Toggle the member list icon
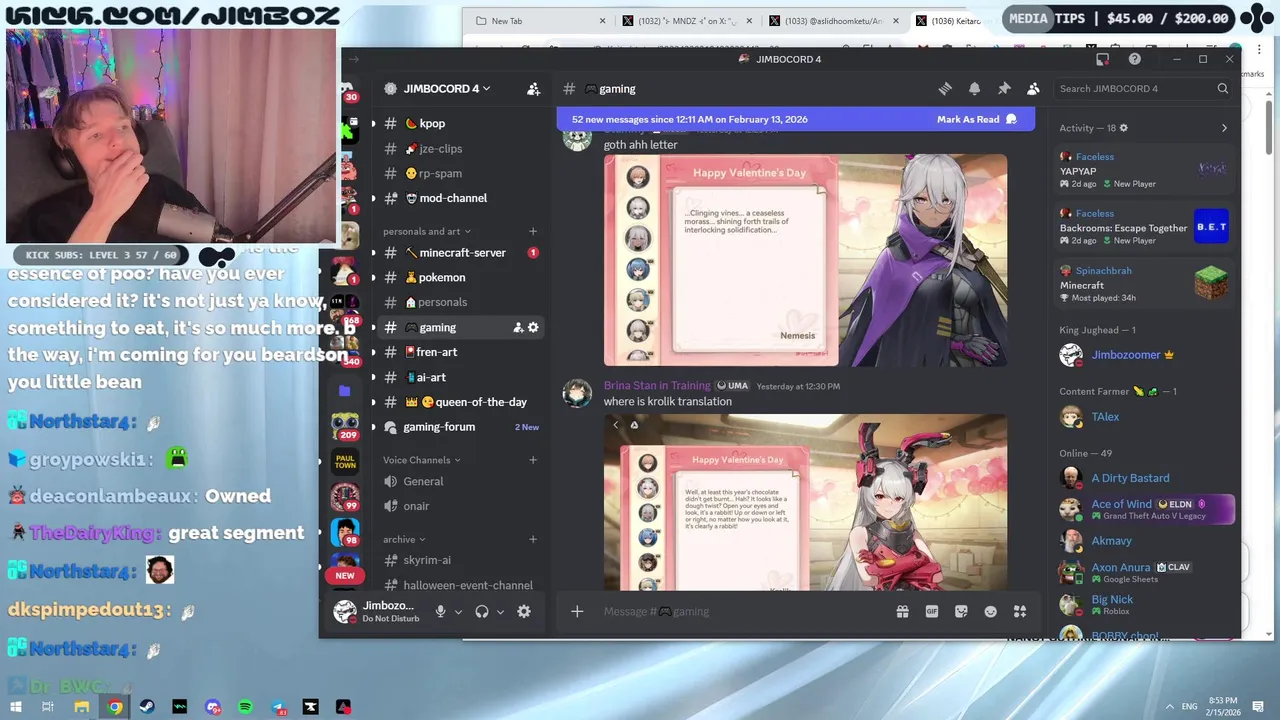The height and width of the screenshot is (720, 1280). point(1033,89)
